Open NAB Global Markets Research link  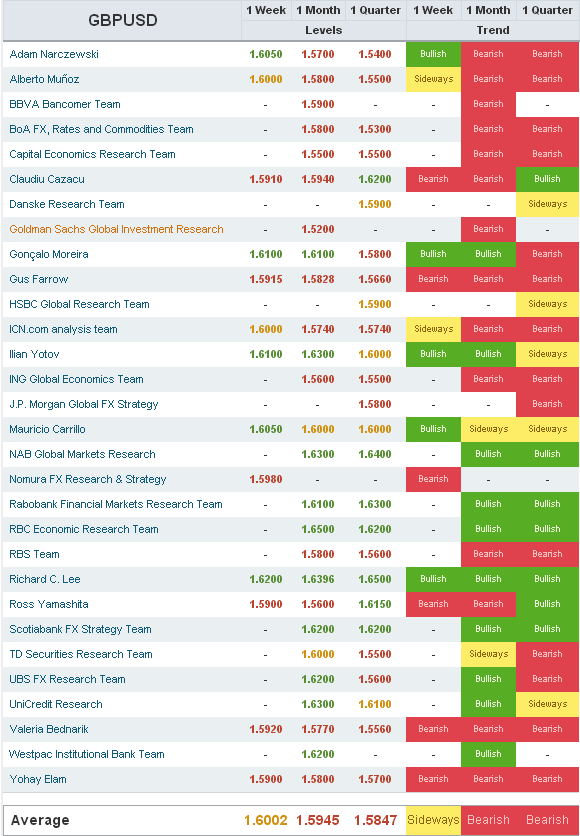click(x=83, y=455)
